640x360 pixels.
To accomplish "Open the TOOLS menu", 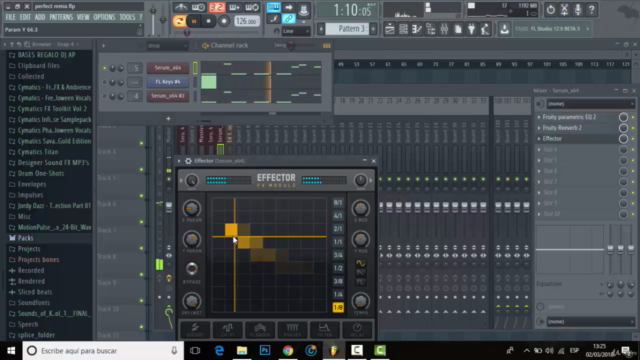I will (x=127, y=17).
